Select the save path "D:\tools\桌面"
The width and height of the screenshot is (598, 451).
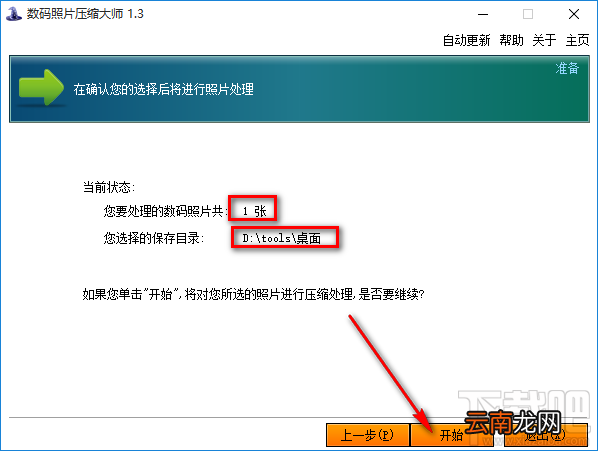pos(281,238)
